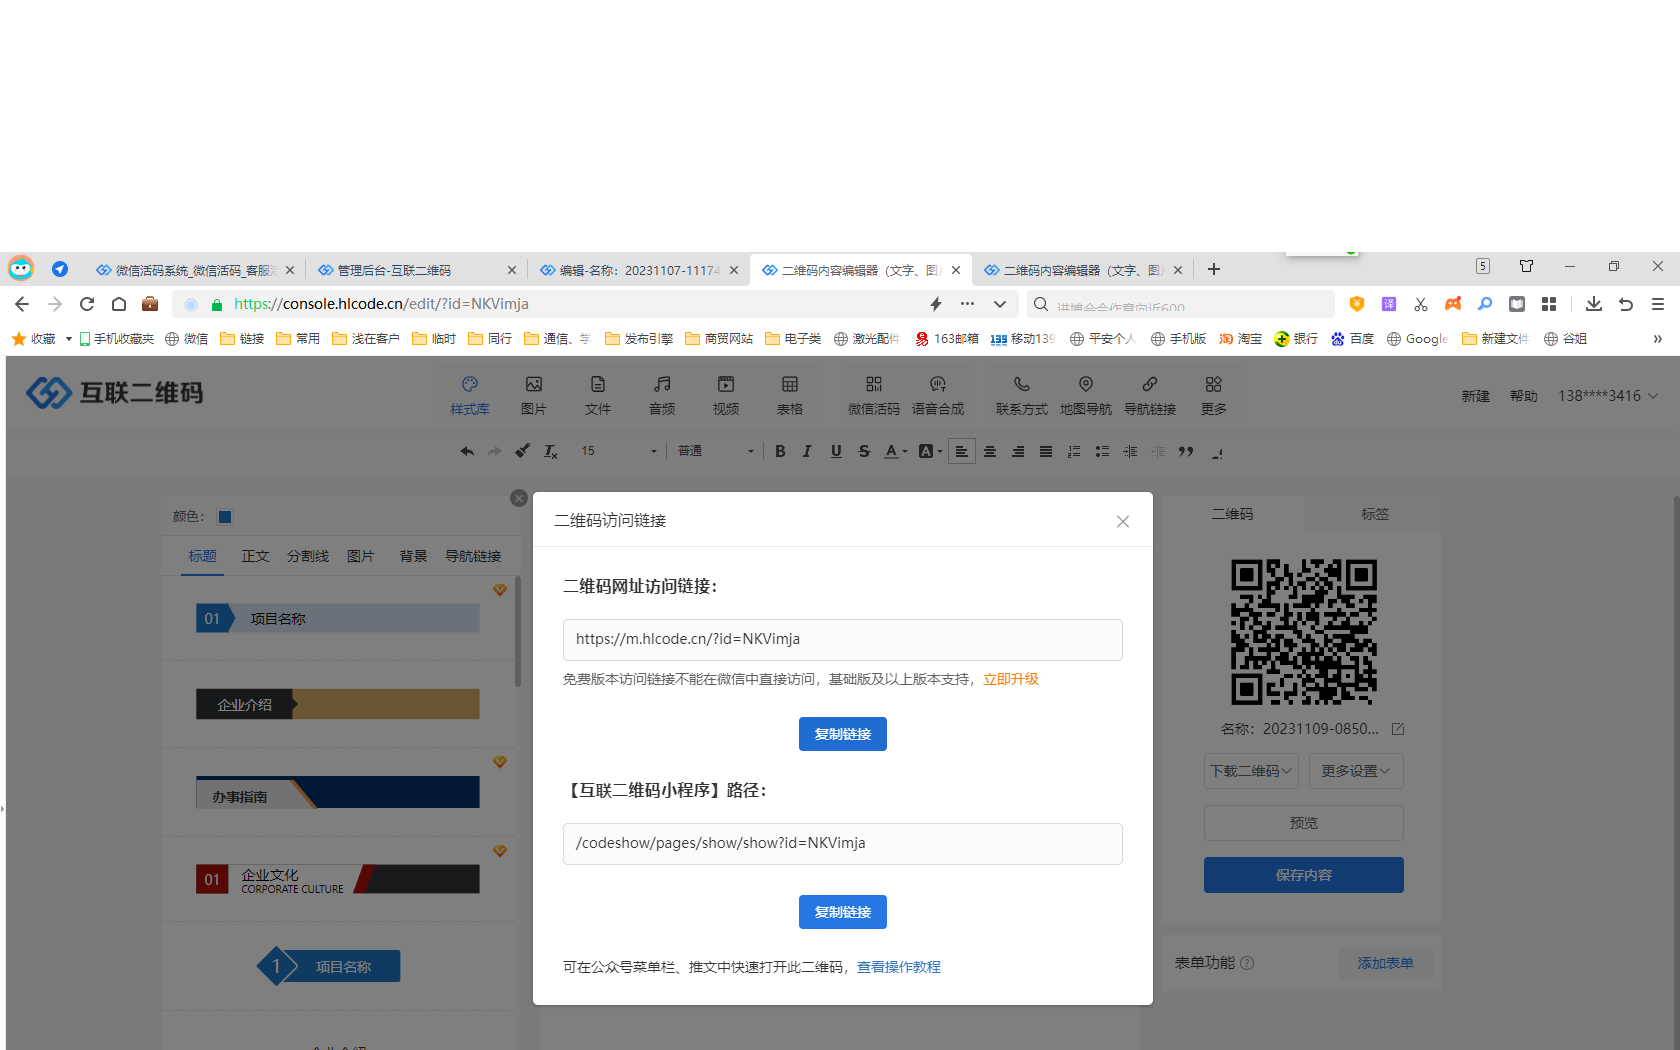Open the 下载二维码 download dropdown
1680x1050 pixels.
tap(1251, 771)
